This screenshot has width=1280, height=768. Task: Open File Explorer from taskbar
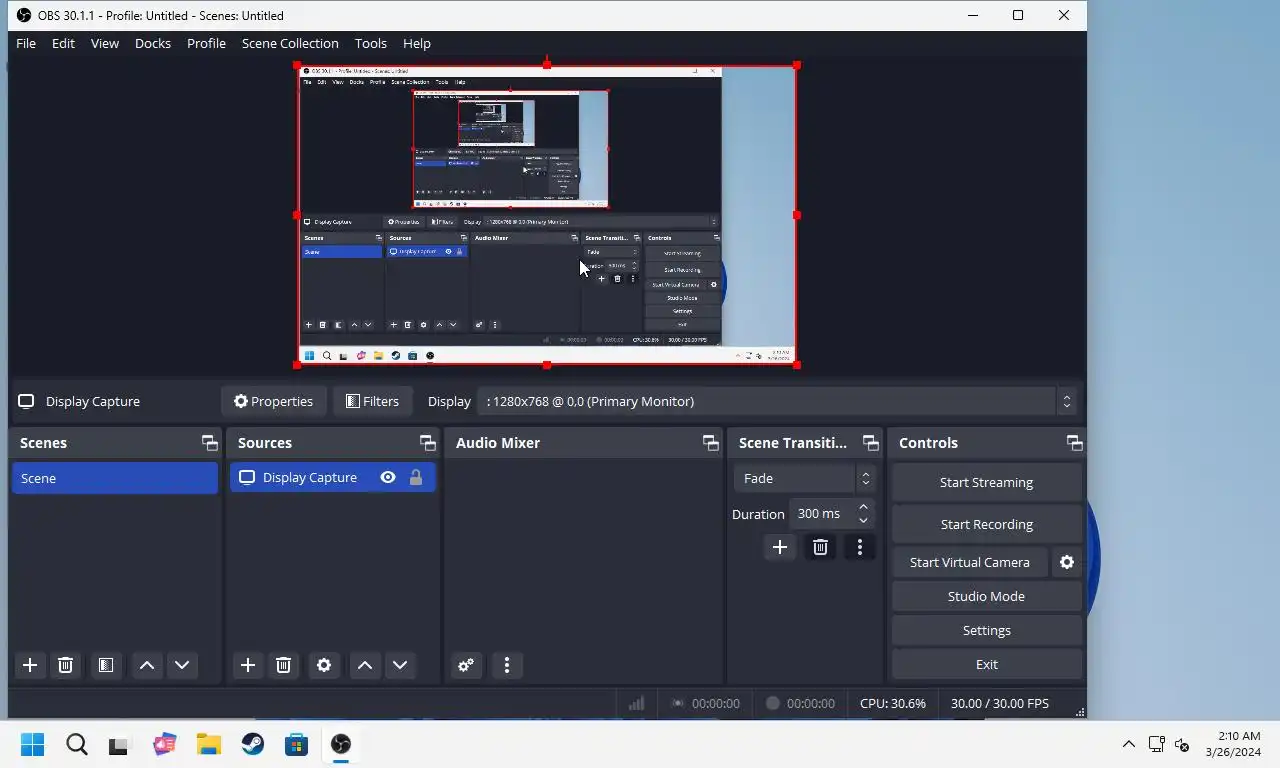pos(208,744)
